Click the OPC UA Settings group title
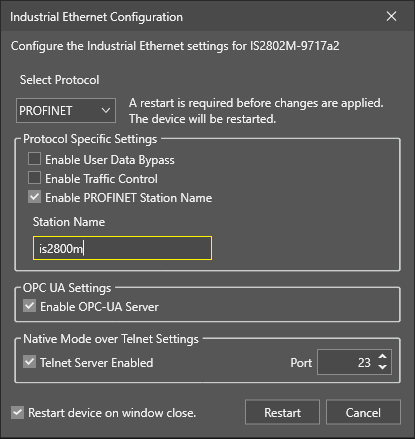415x439 pixels. 67,288
